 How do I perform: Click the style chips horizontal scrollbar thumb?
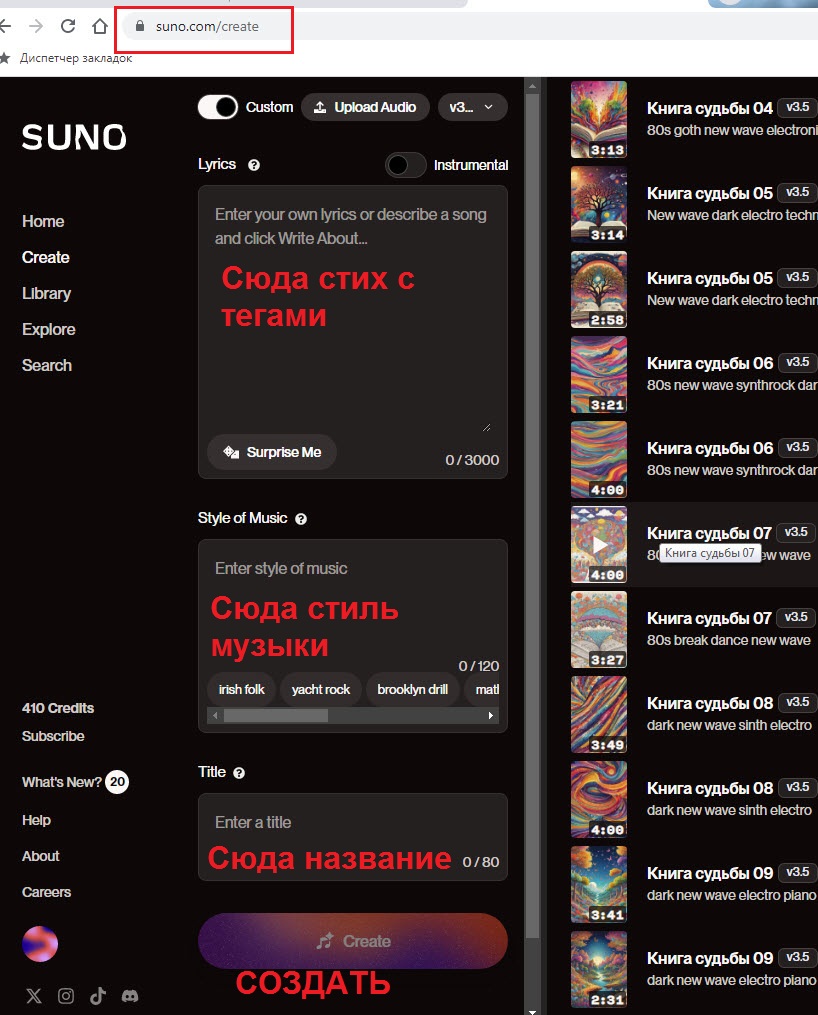click(276, 716)
